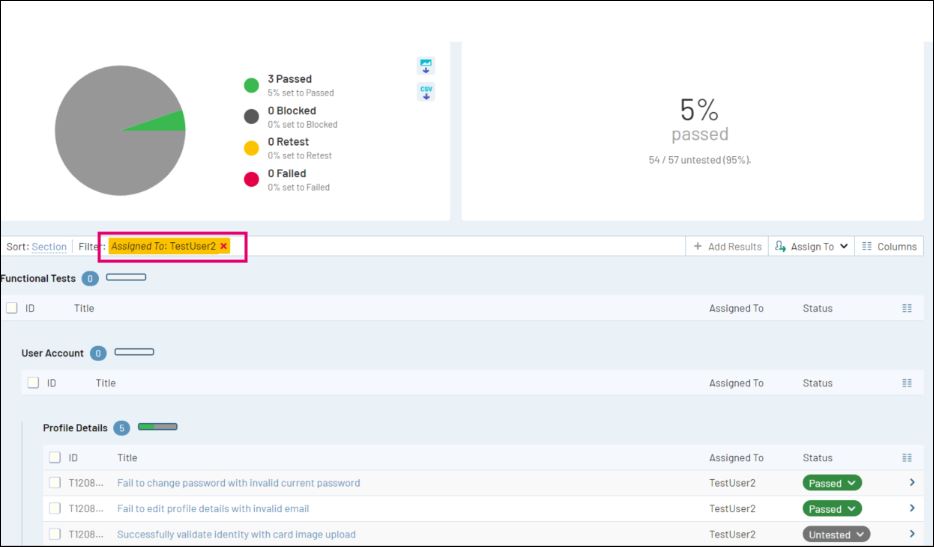Click the Columns button
934x547 pixels.
(889, 246)
